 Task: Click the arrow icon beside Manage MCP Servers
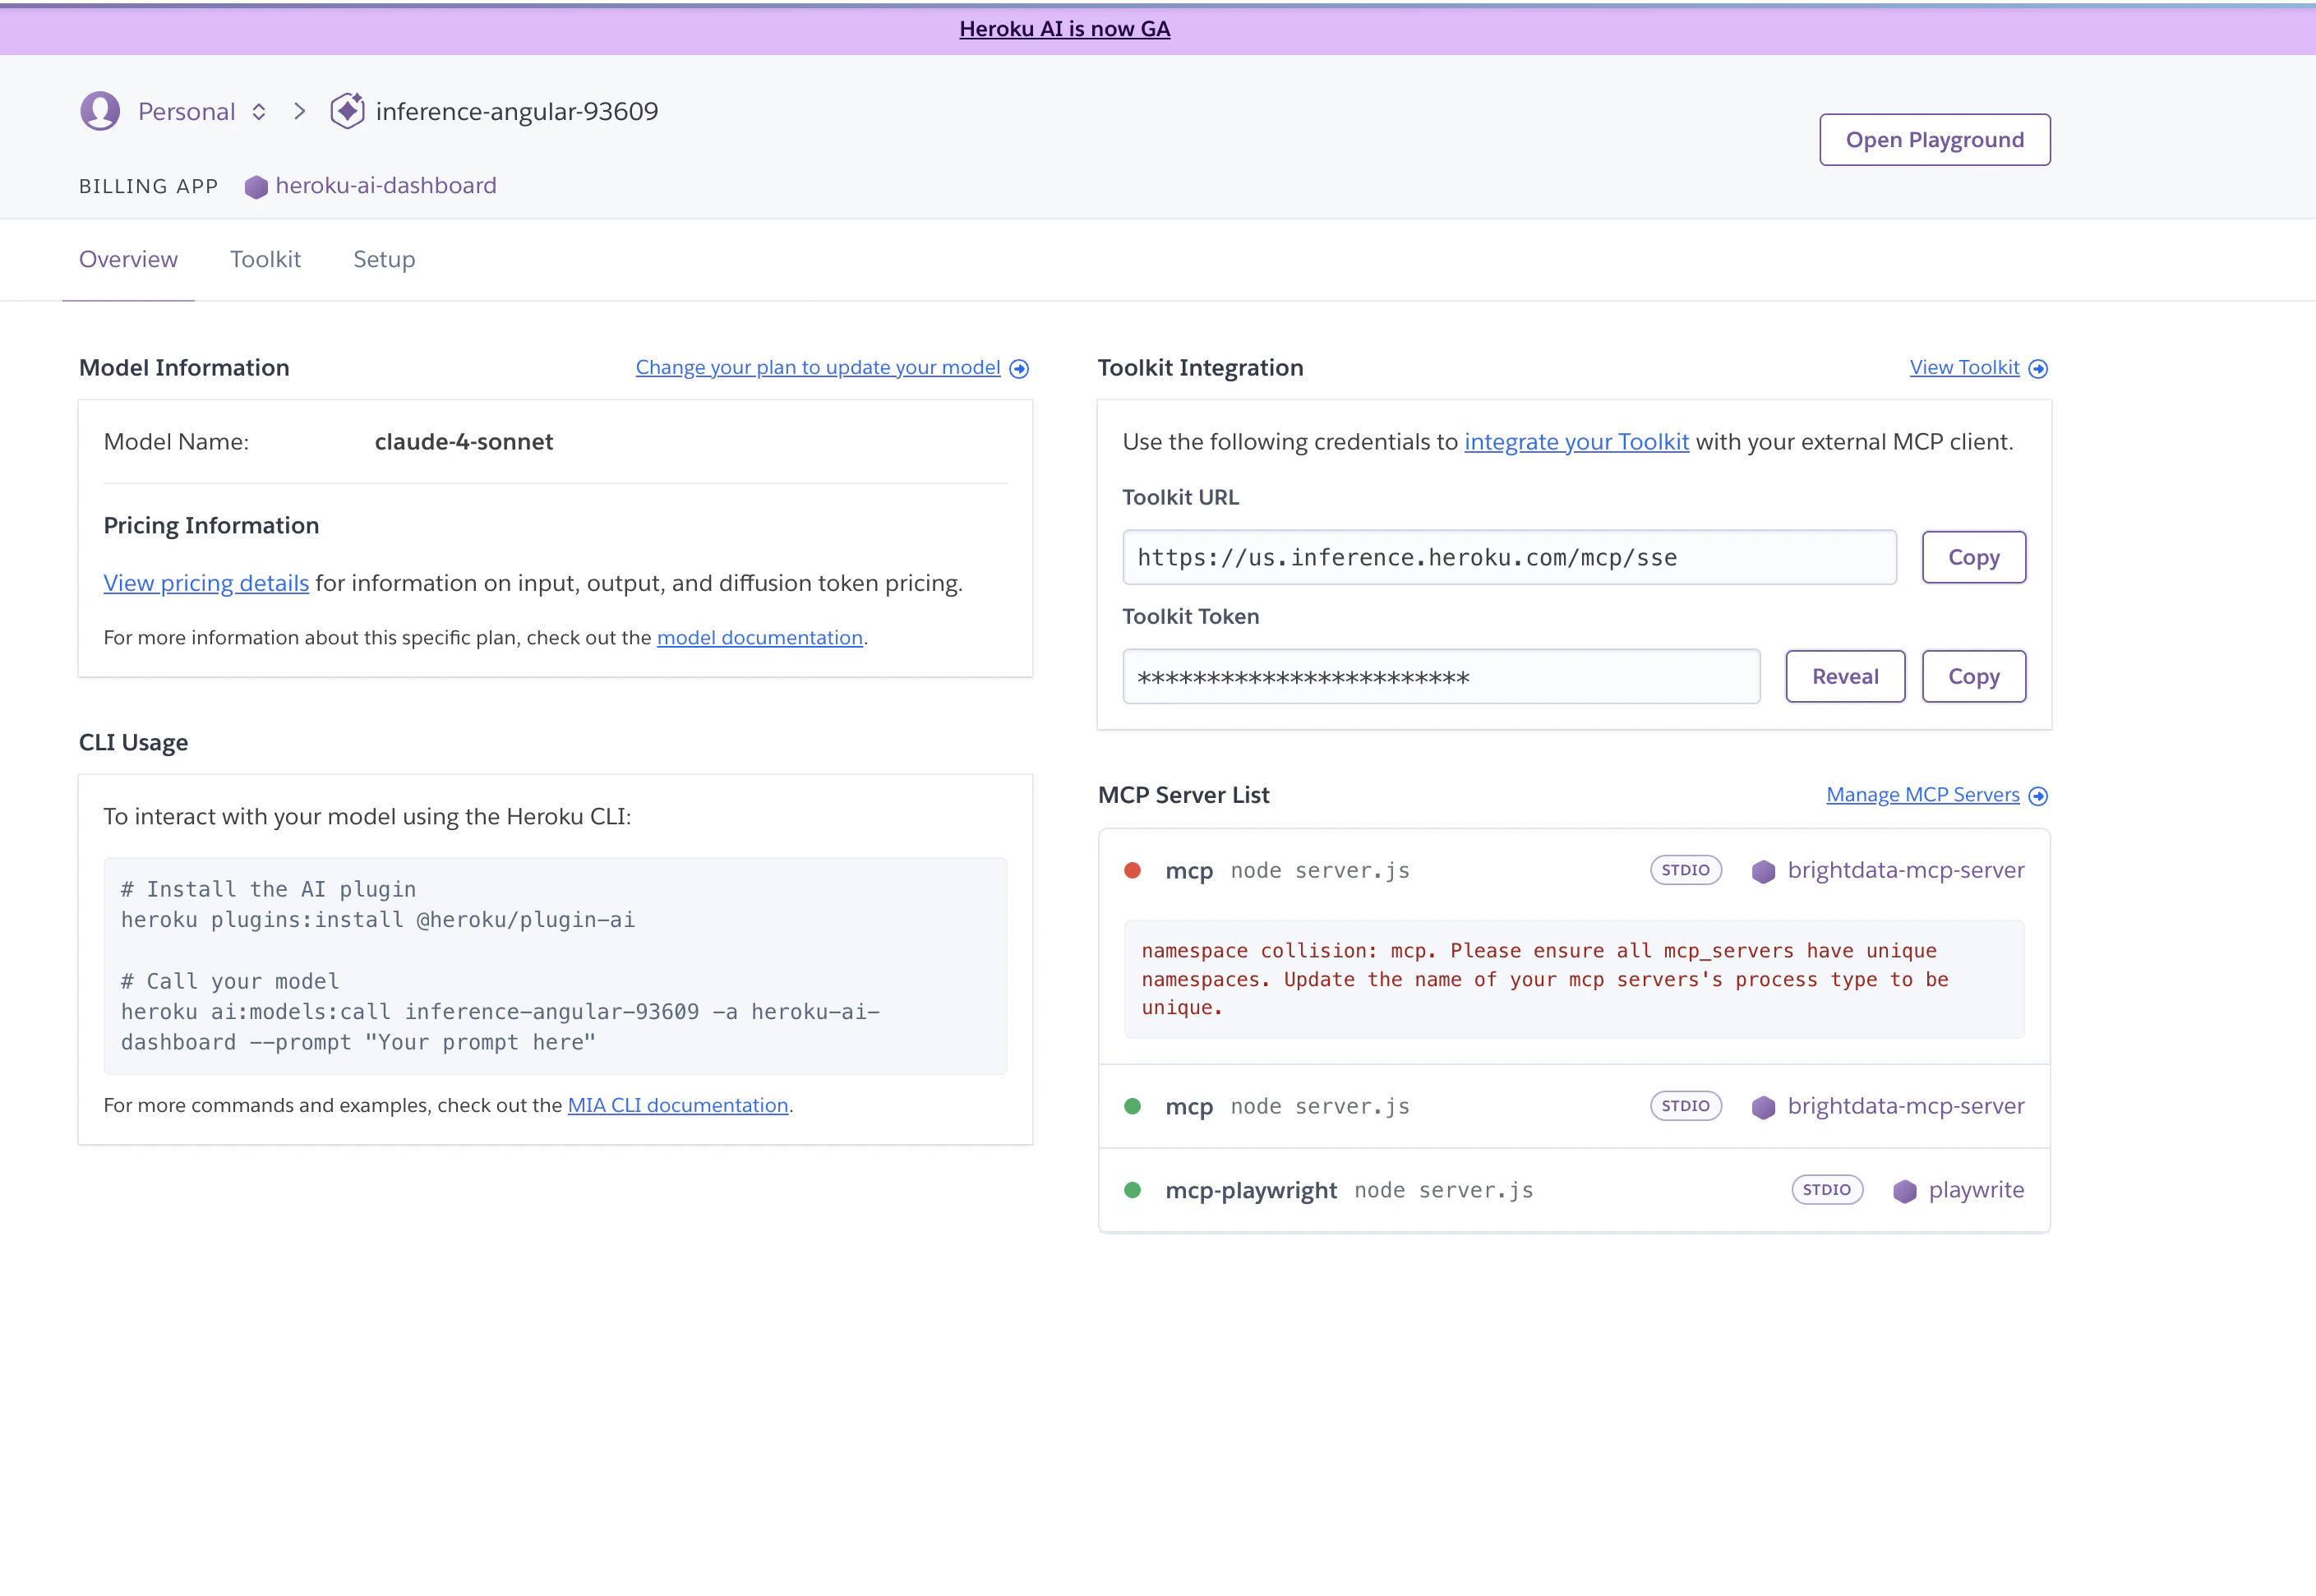pyautogui.click(x=2040, y=795)
